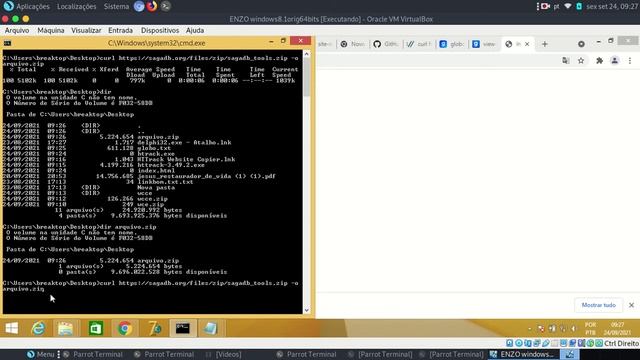Open the terminal launcher in the top panel
Viewport: 640px width, 360px height.
point(165,6)
